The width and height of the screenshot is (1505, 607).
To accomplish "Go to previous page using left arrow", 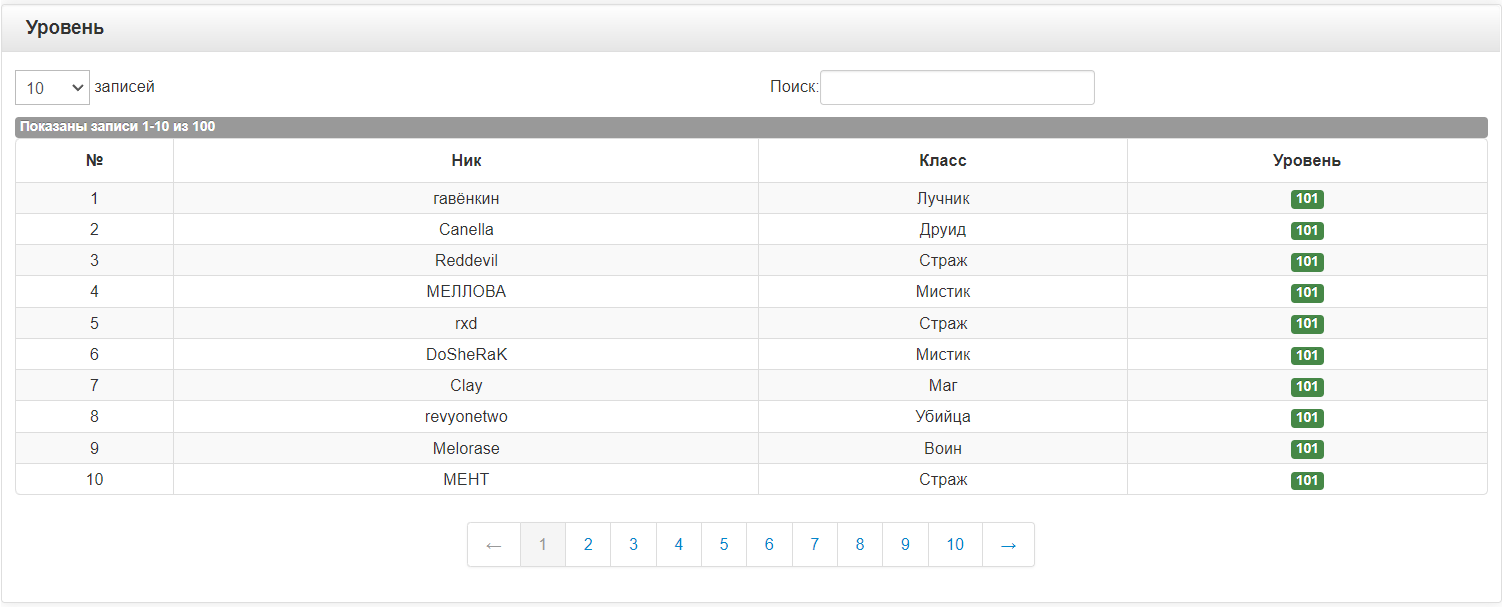I will (x=493, y=545).
